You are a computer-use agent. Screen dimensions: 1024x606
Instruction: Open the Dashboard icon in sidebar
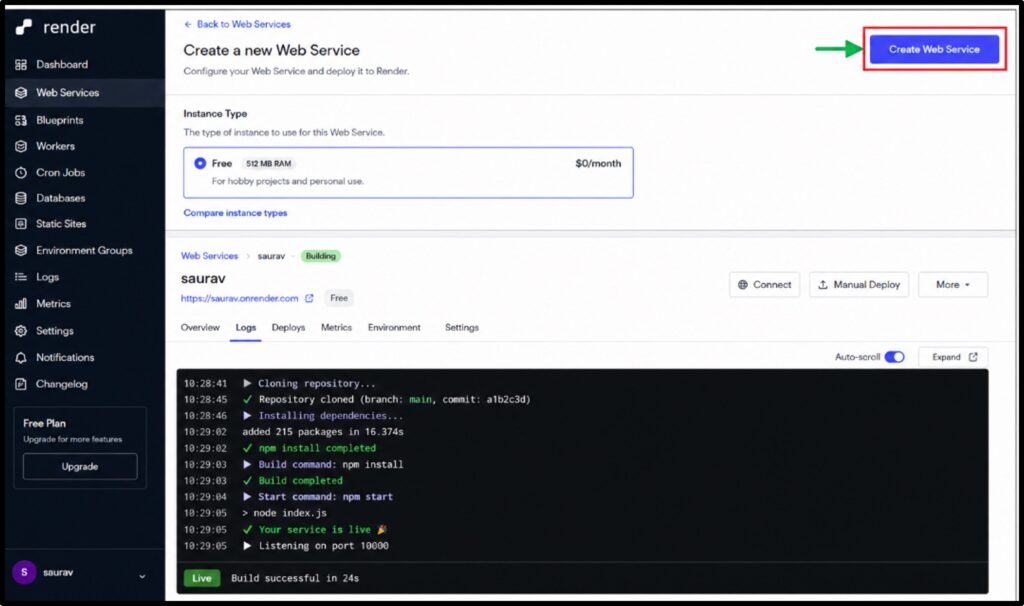coord(21,65)
